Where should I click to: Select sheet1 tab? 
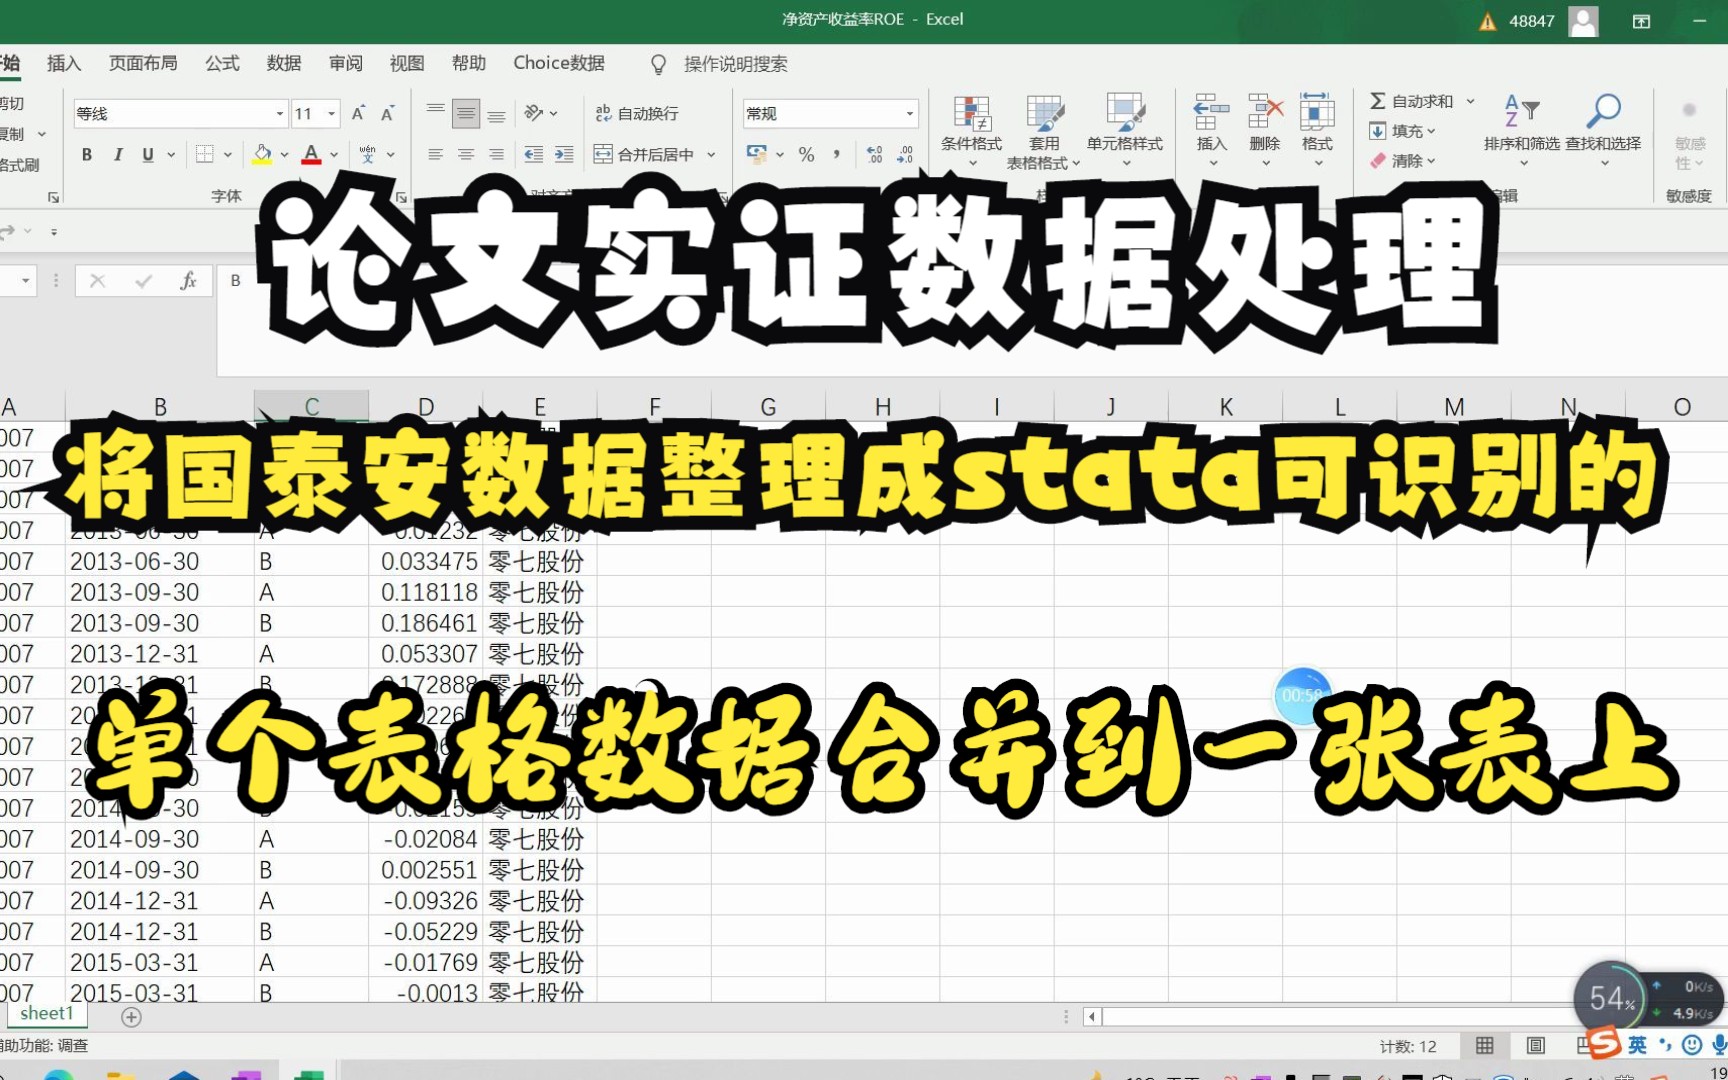(47, 1014)
